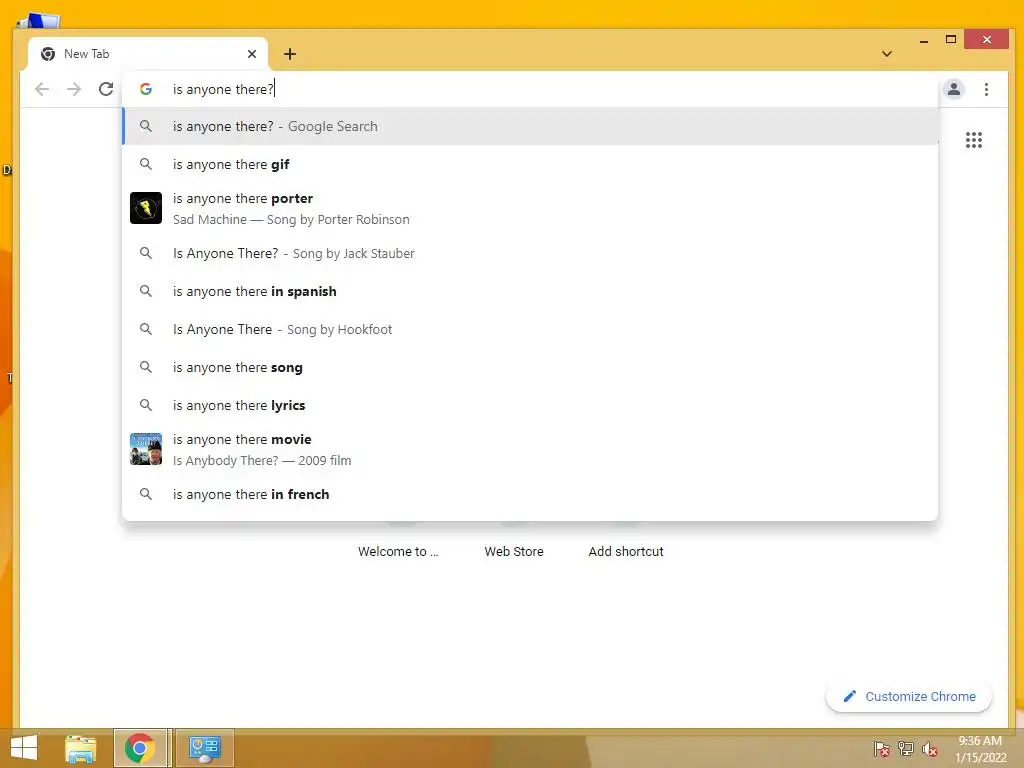This screenshot has height=768, width=1024.
Task: Click the Action Center flag tray icon
Action: 882,749
